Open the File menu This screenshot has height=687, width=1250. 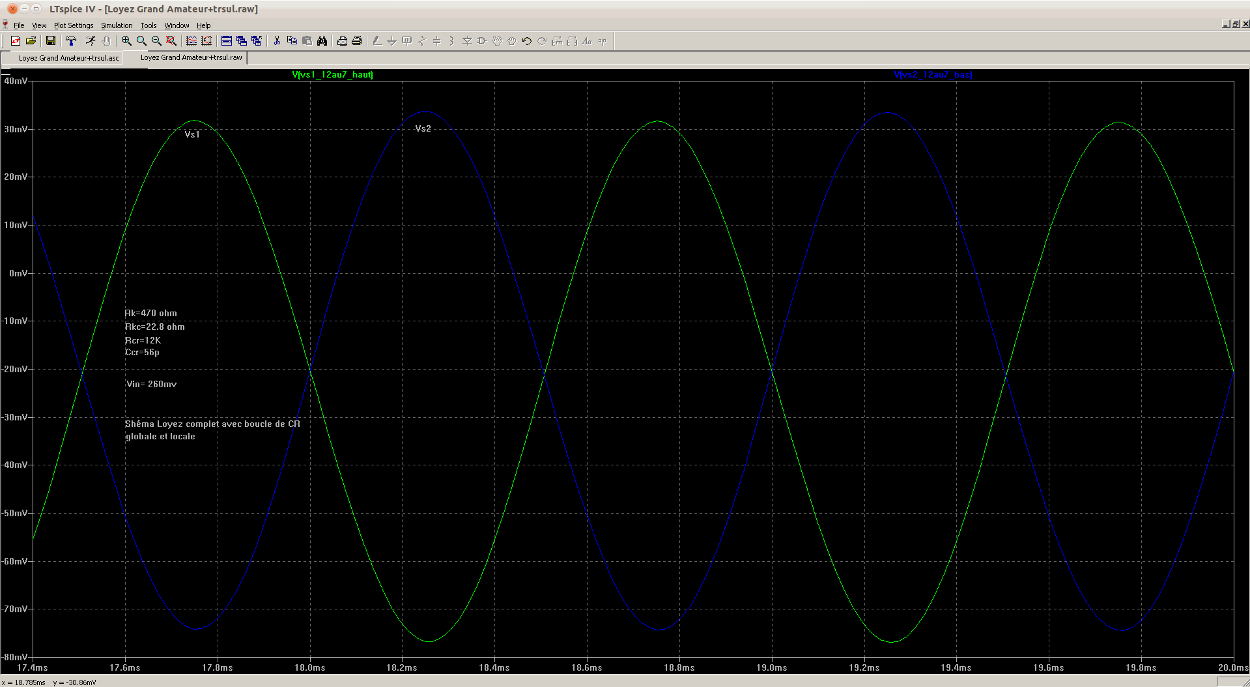(18, 25)
